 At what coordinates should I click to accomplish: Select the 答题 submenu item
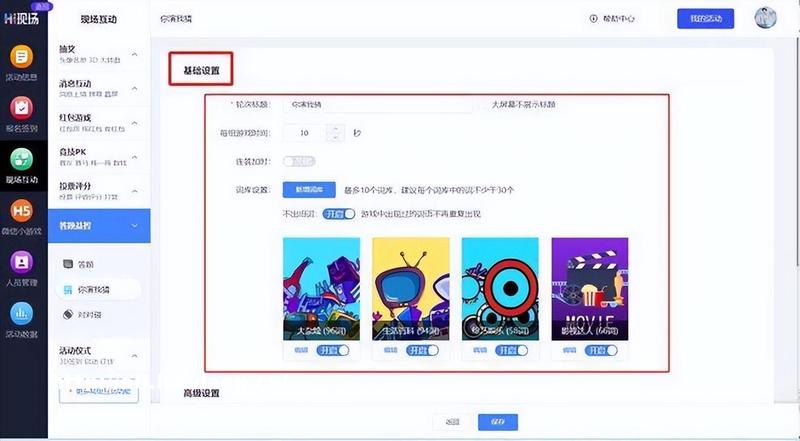(87, 264)
